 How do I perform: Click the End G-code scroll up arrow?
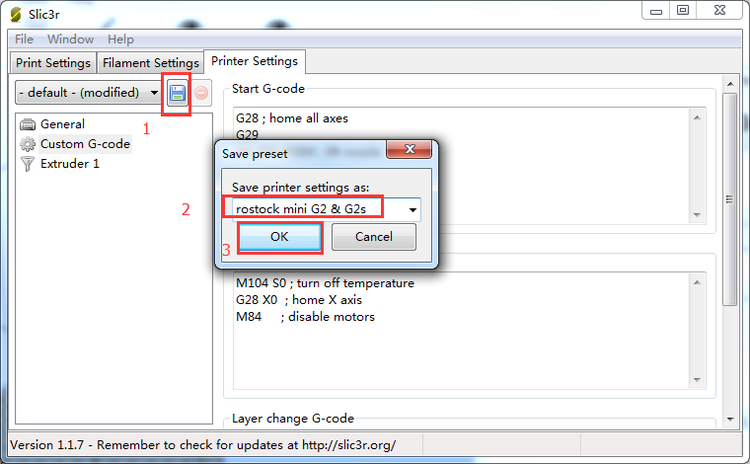click(697, 283)
